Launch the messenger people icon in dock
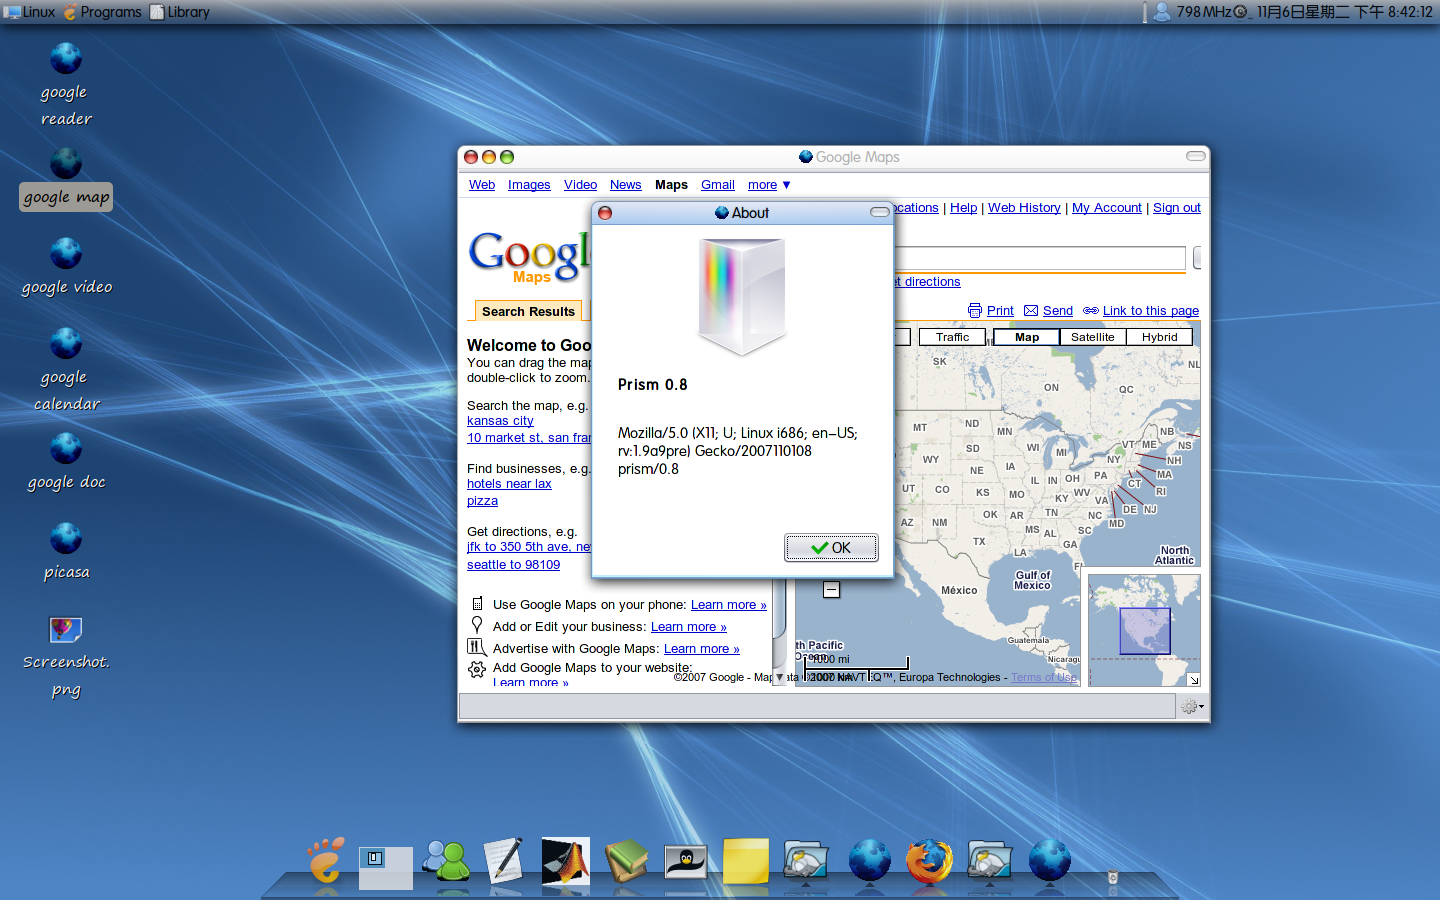1440x900 pixels. coord(446,861)
